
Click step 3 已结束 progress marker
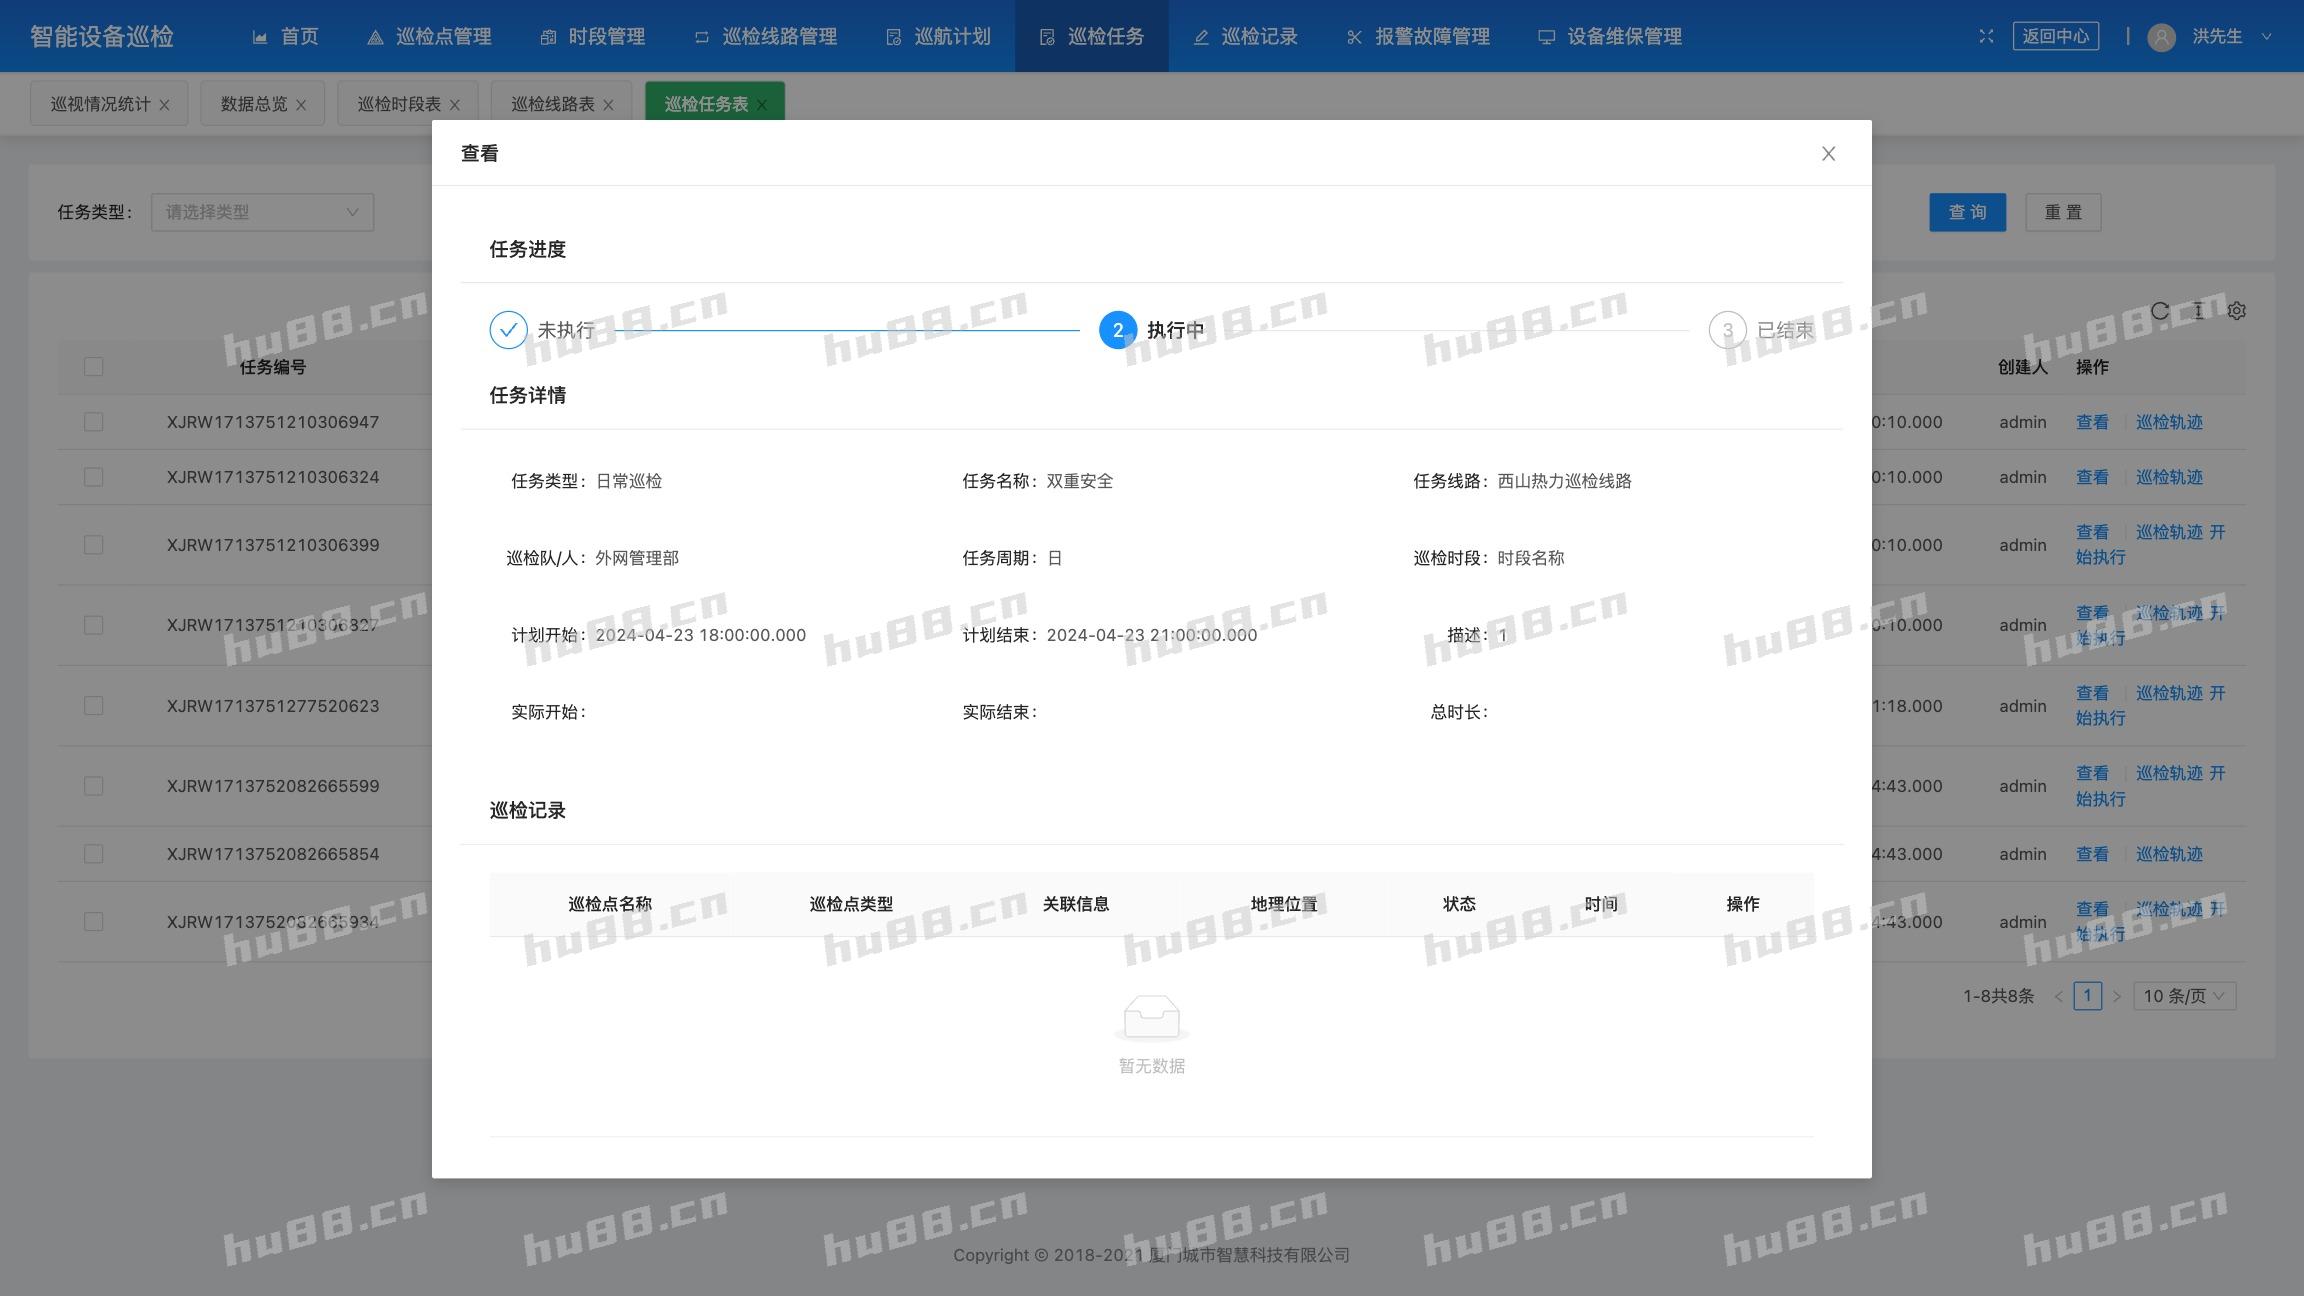tap(1727, 330)
